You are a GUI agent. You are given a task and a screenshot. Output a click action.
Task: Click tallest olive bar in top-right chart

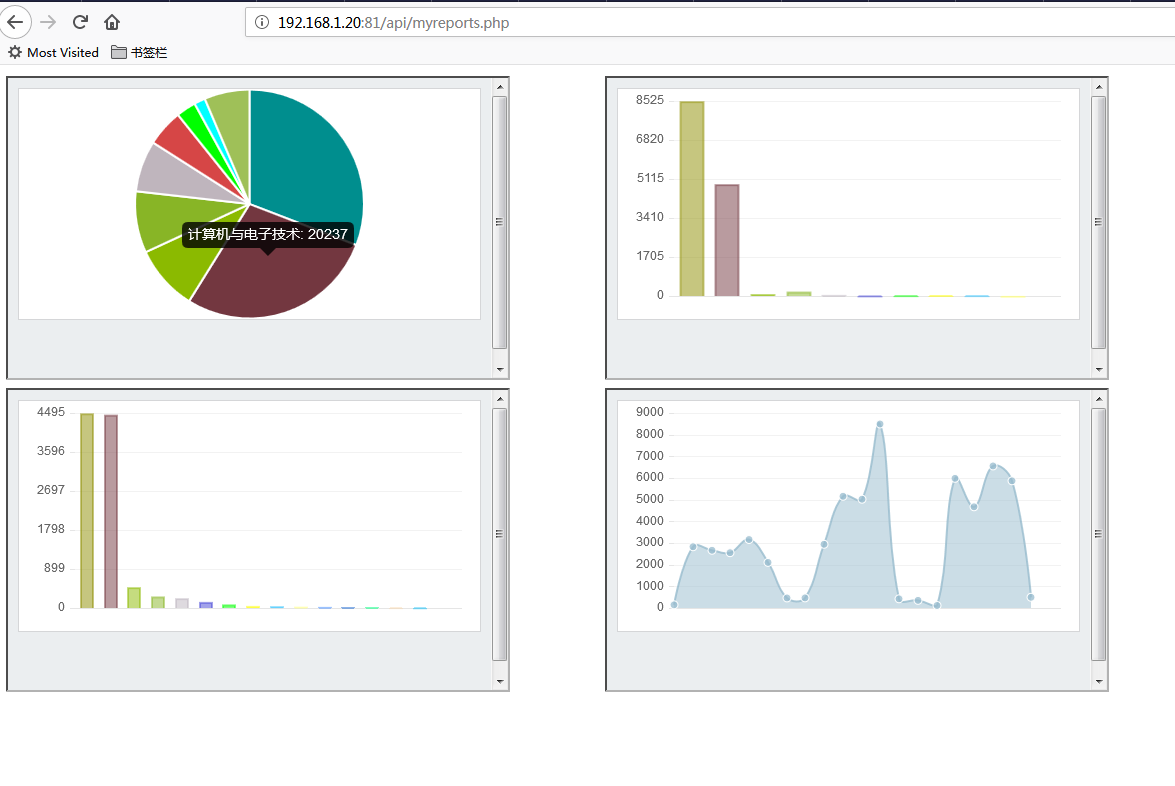[692, 198]
